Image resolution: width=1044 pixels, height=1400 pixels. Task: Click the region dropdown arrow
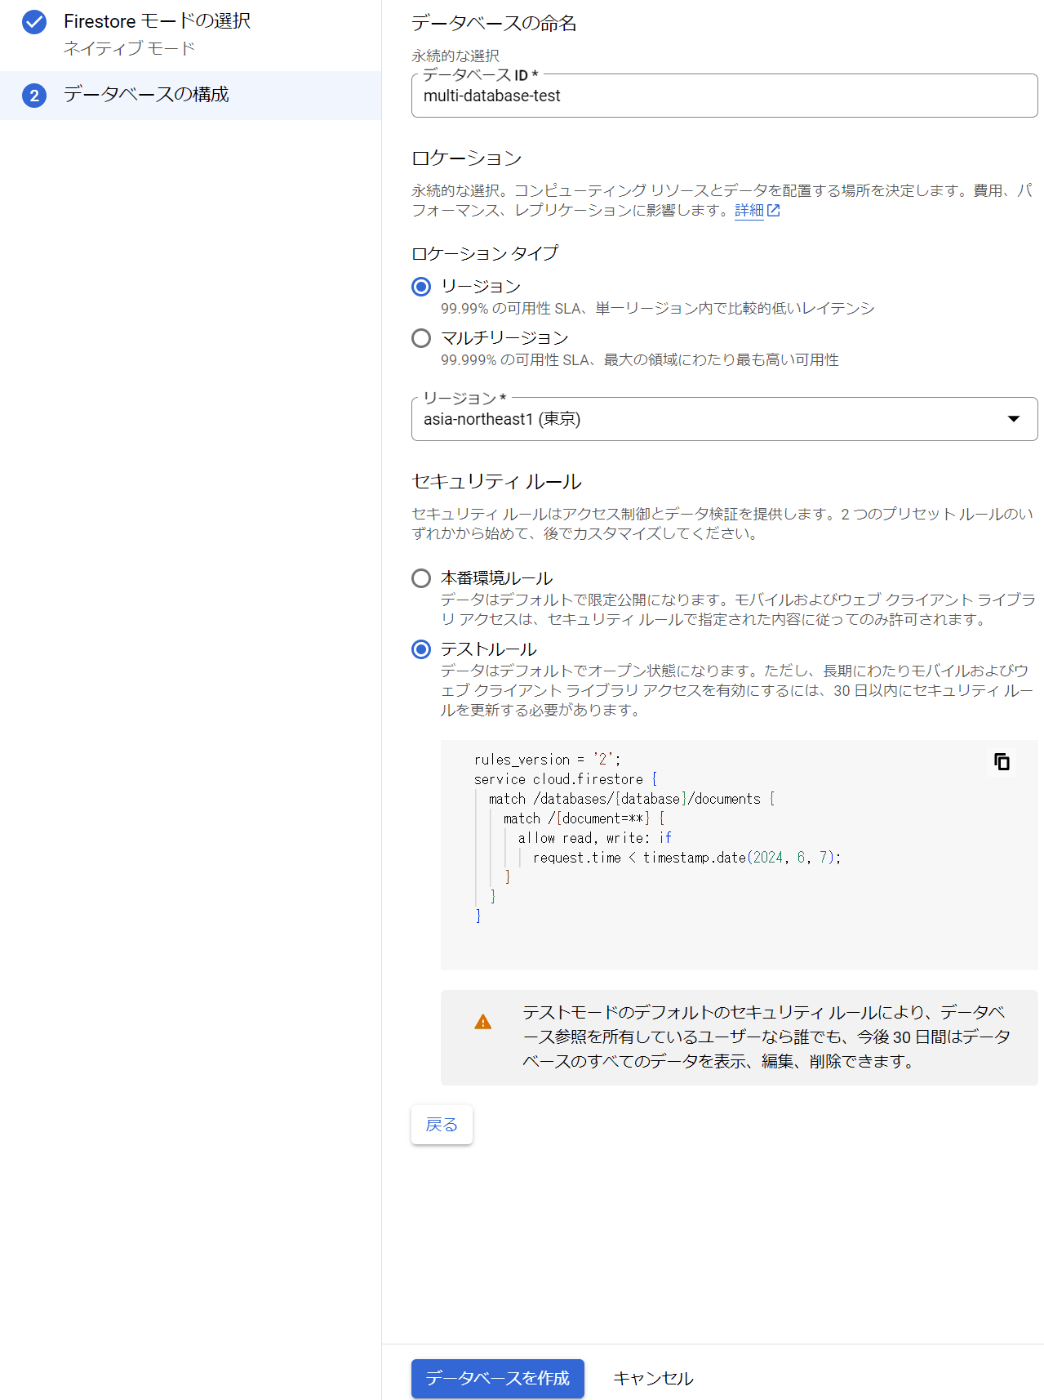tap(1013, 419)
